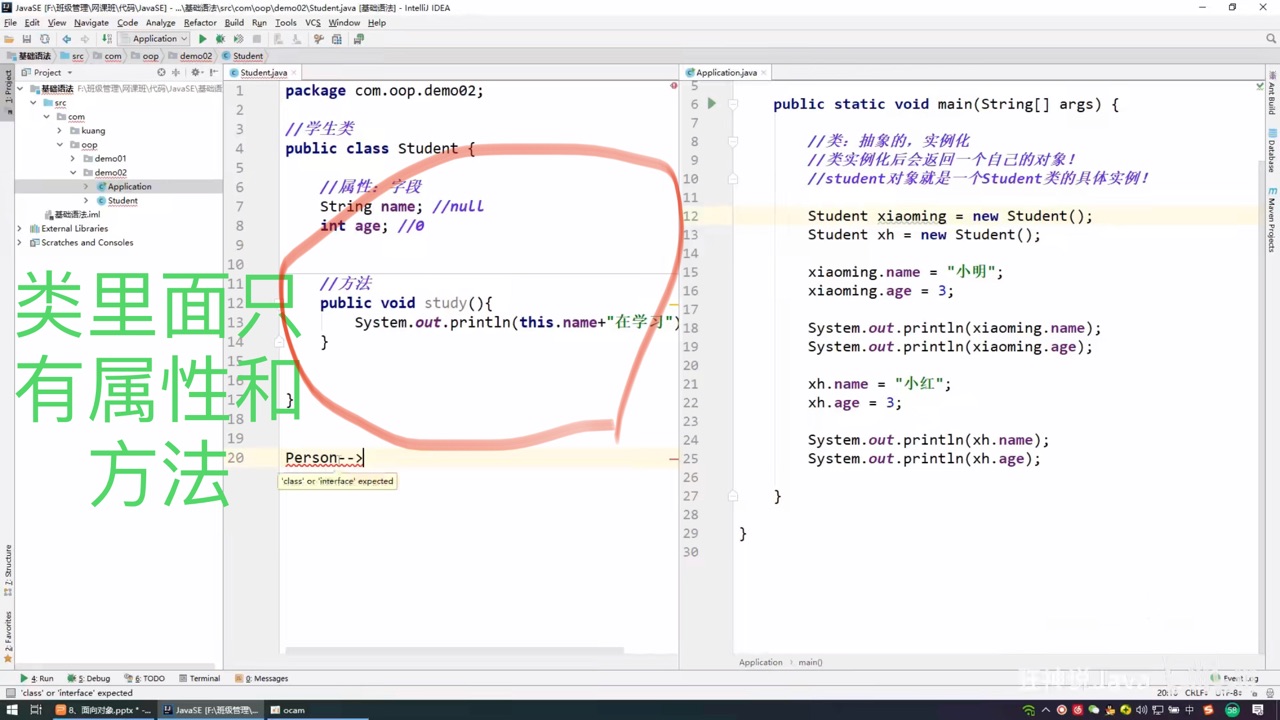Viewport: 1280px width, 720px height.
Task: Click the Synchronize refresh toolbar icon
Action: (x=45, y=39)
